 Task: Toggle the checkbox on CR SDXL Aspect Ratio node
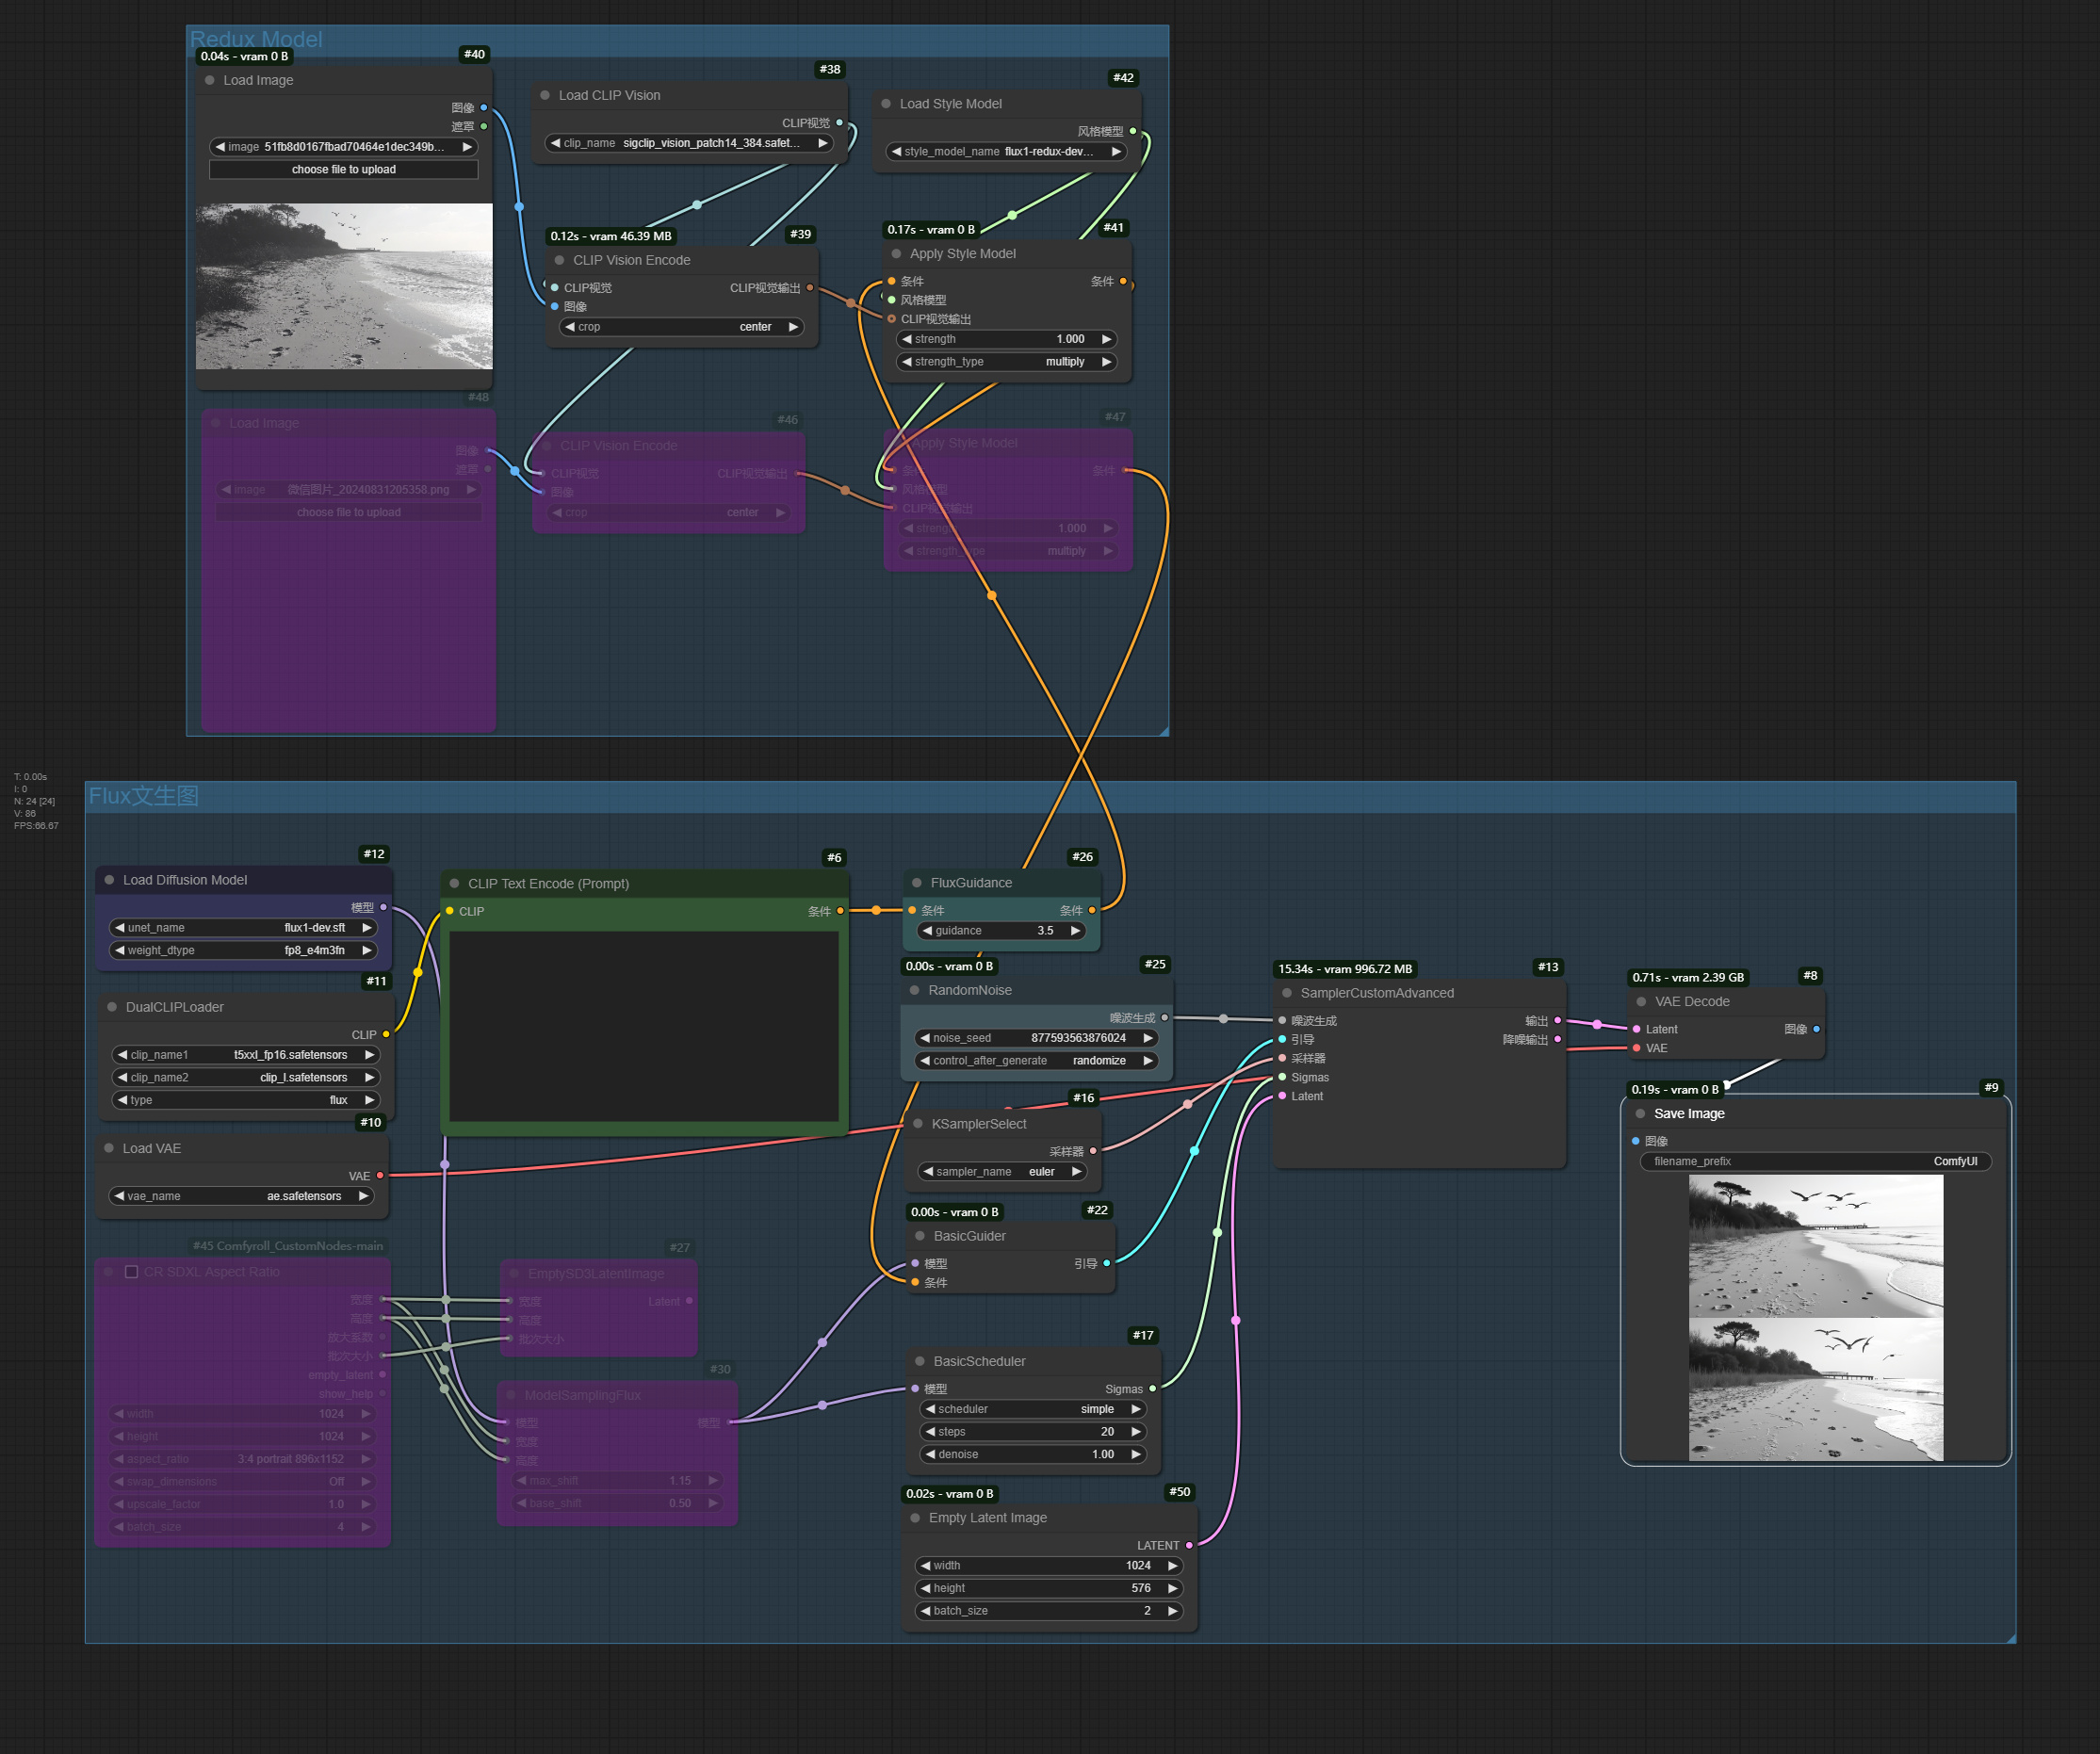(x=131, y=1271)
